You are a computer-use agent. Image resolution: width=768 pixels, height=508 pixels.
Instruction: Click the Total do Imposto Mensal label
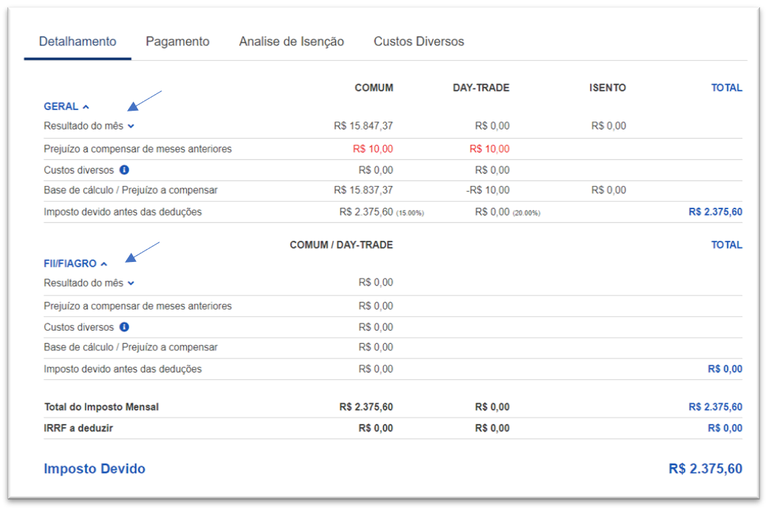point(101,407)
